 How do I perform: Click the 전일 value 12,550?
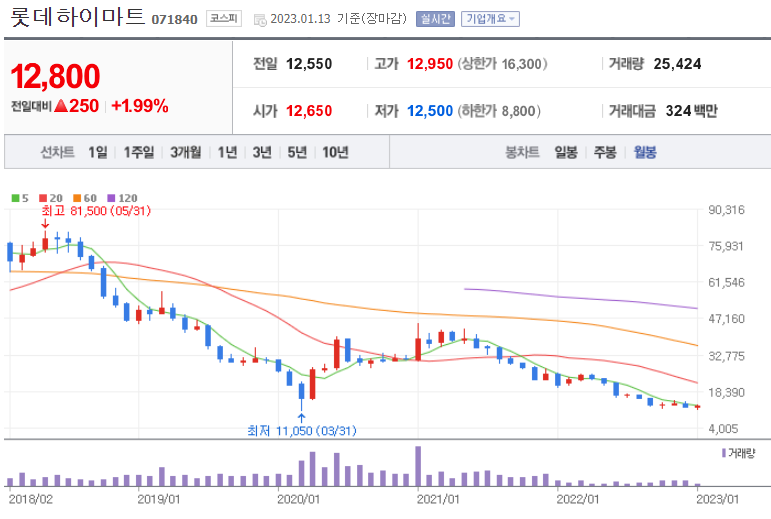pos(309,64)
